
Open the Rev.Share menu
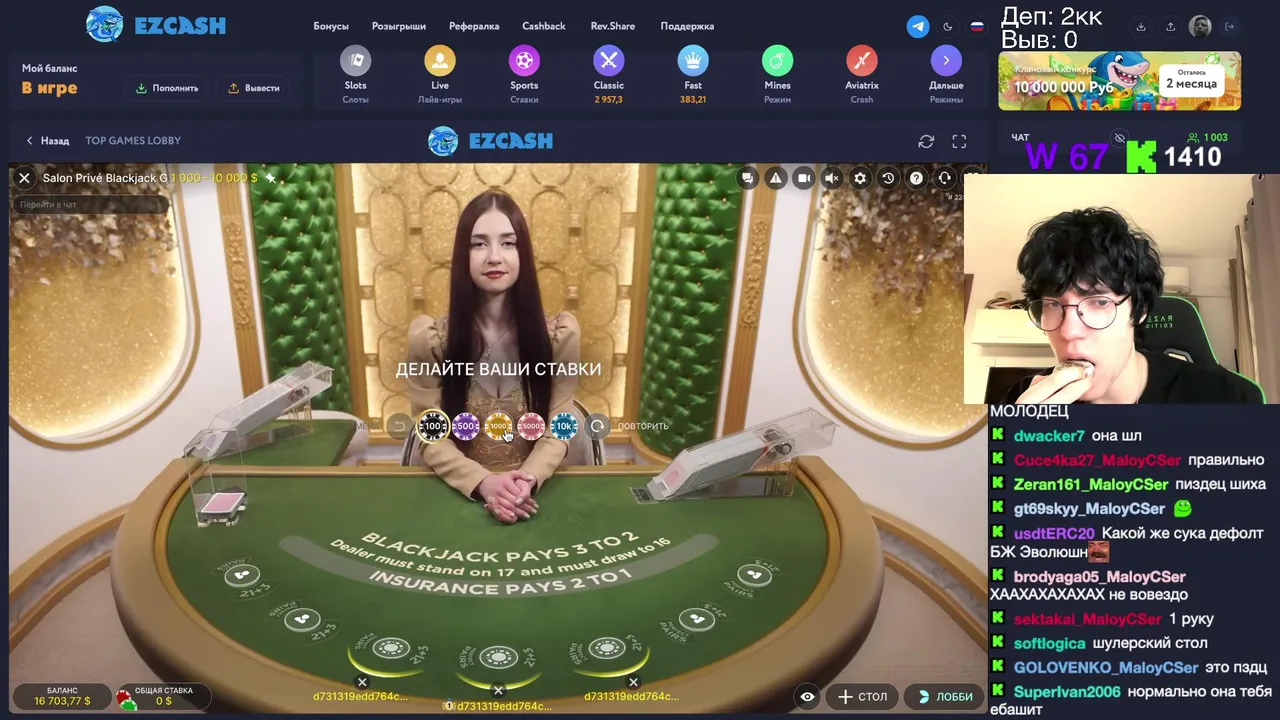(613, 26)
